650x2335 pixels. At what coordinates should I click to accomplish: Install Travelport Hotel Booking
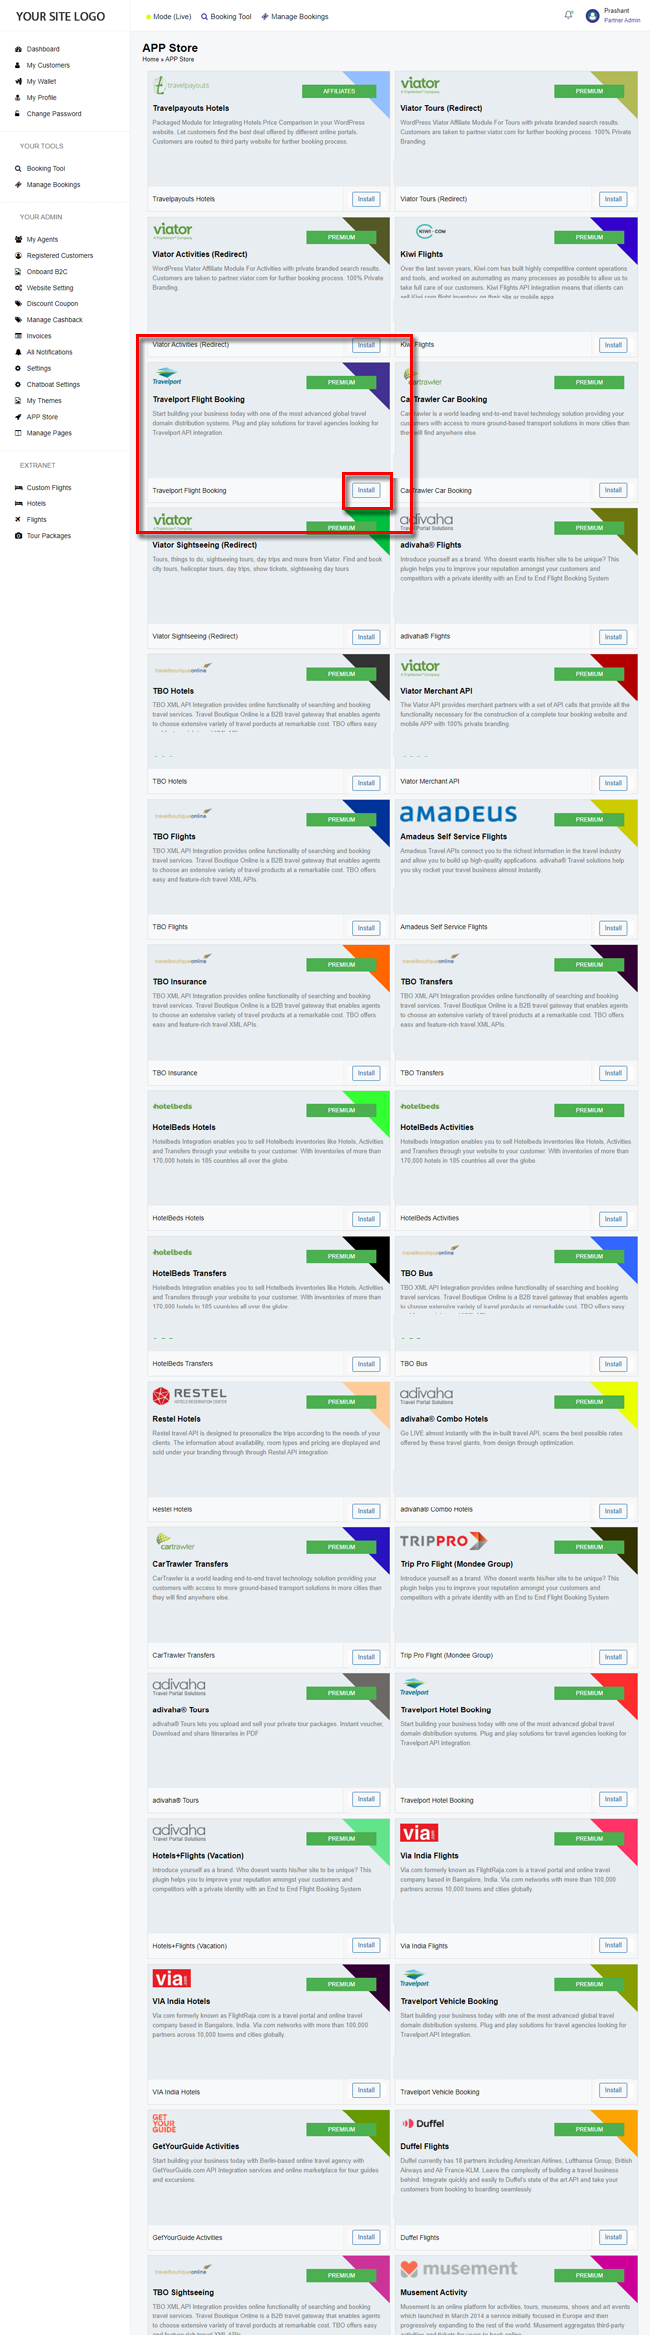click(613, 1799)
